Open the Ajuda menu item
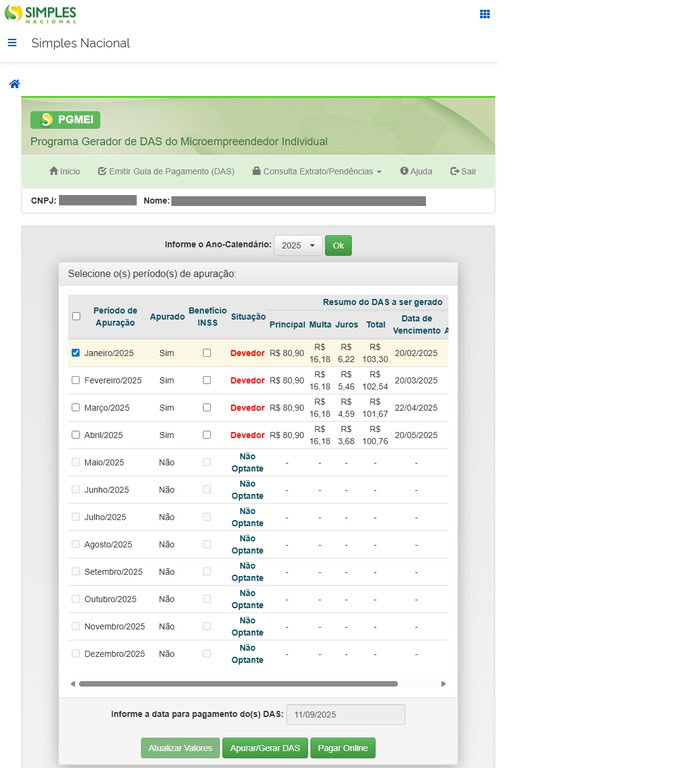Viewport: 700px width, 768px height. (x=416, y=171)
